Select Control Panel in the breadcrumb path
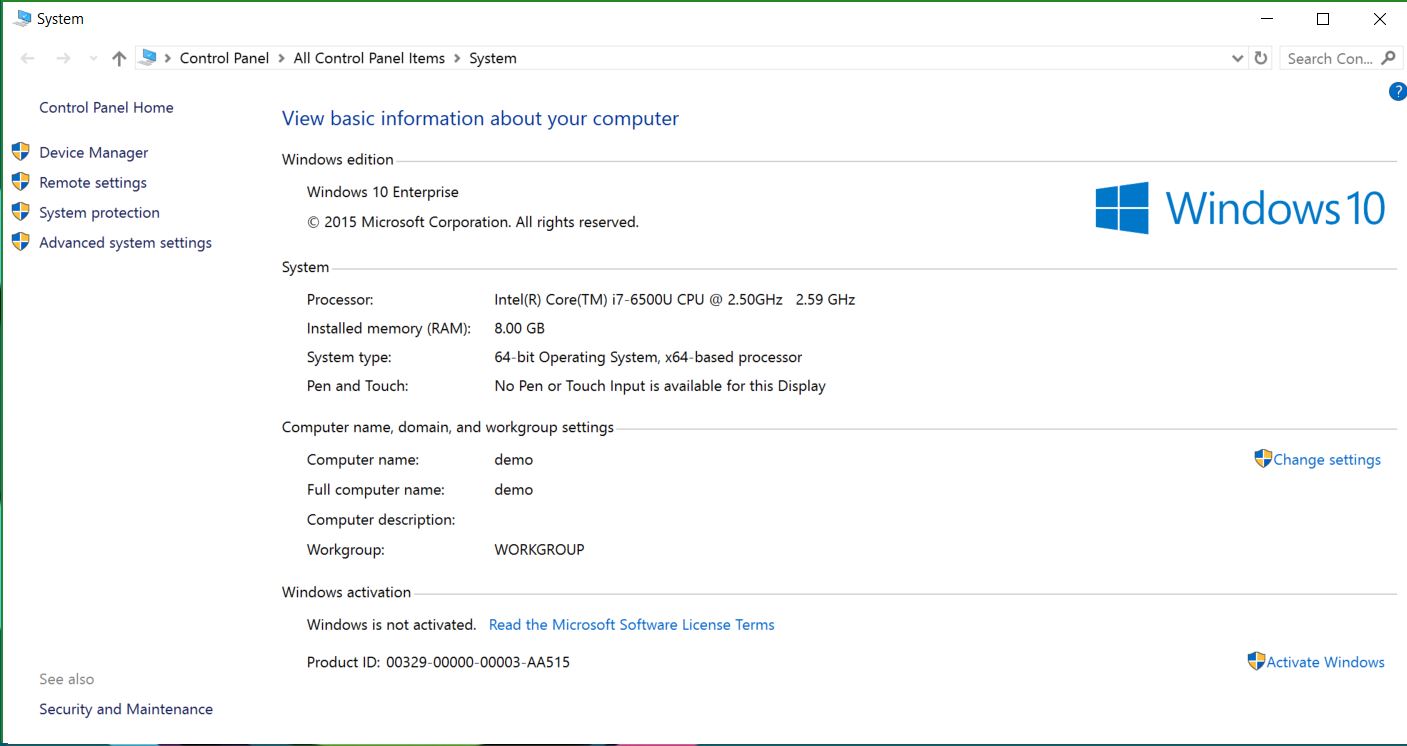This screenshot has height=746, width=1407. 224,58
